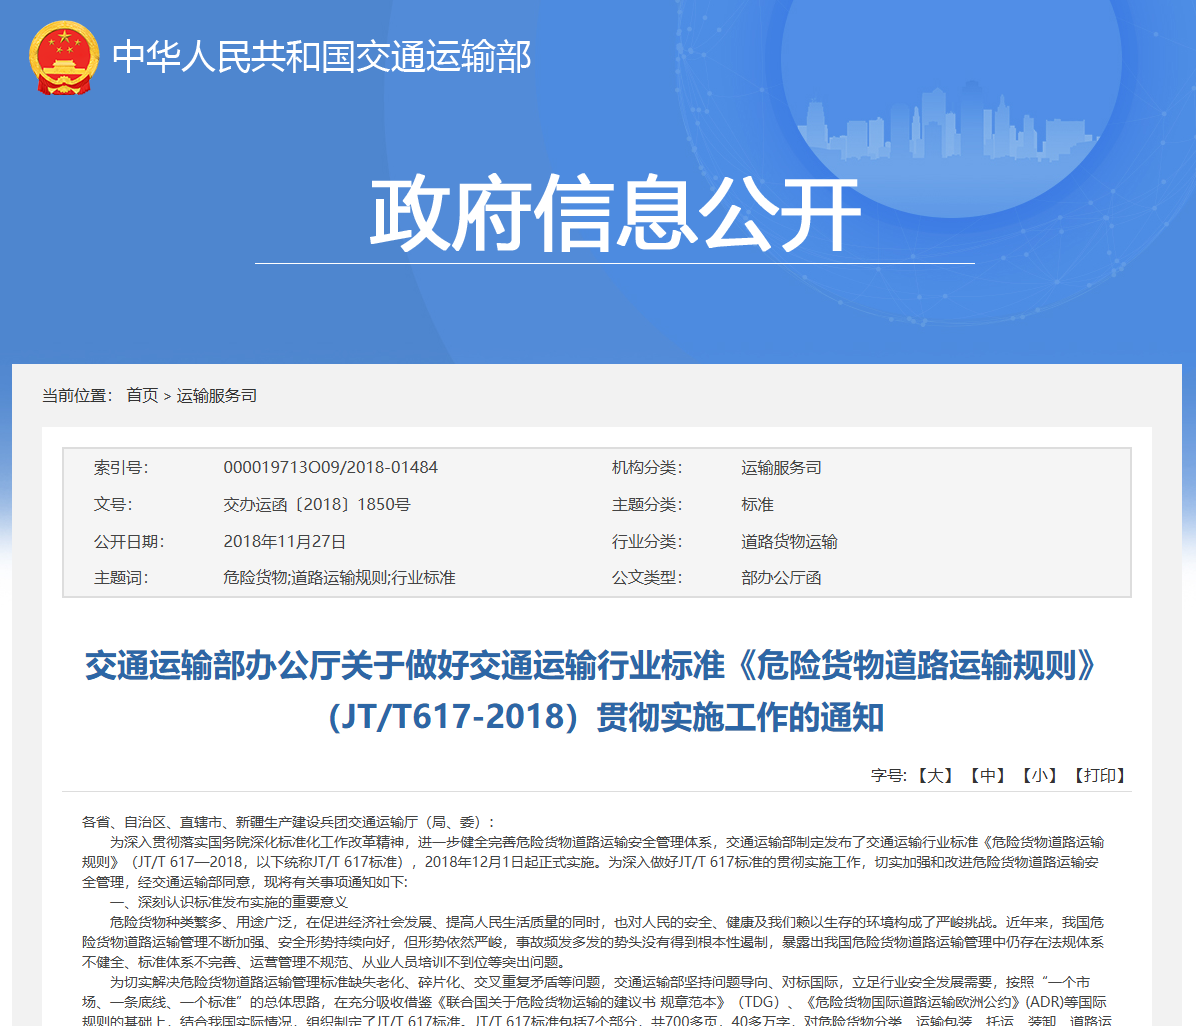The image size is (1196, 1026).
Task: Click the index number 000019713O09/2018-01484
Action: [x=330, y=468]
